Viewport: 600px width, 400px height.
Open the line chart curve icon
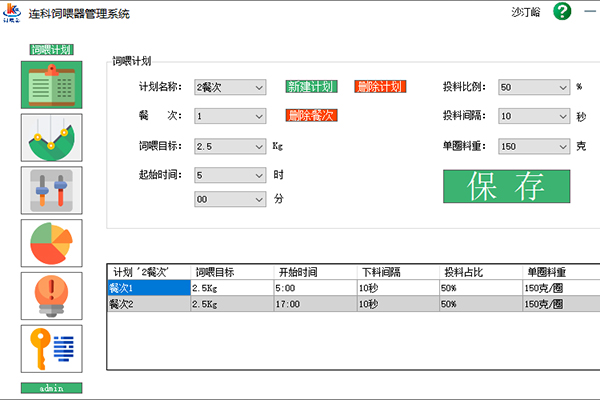[x=51, y=137]
